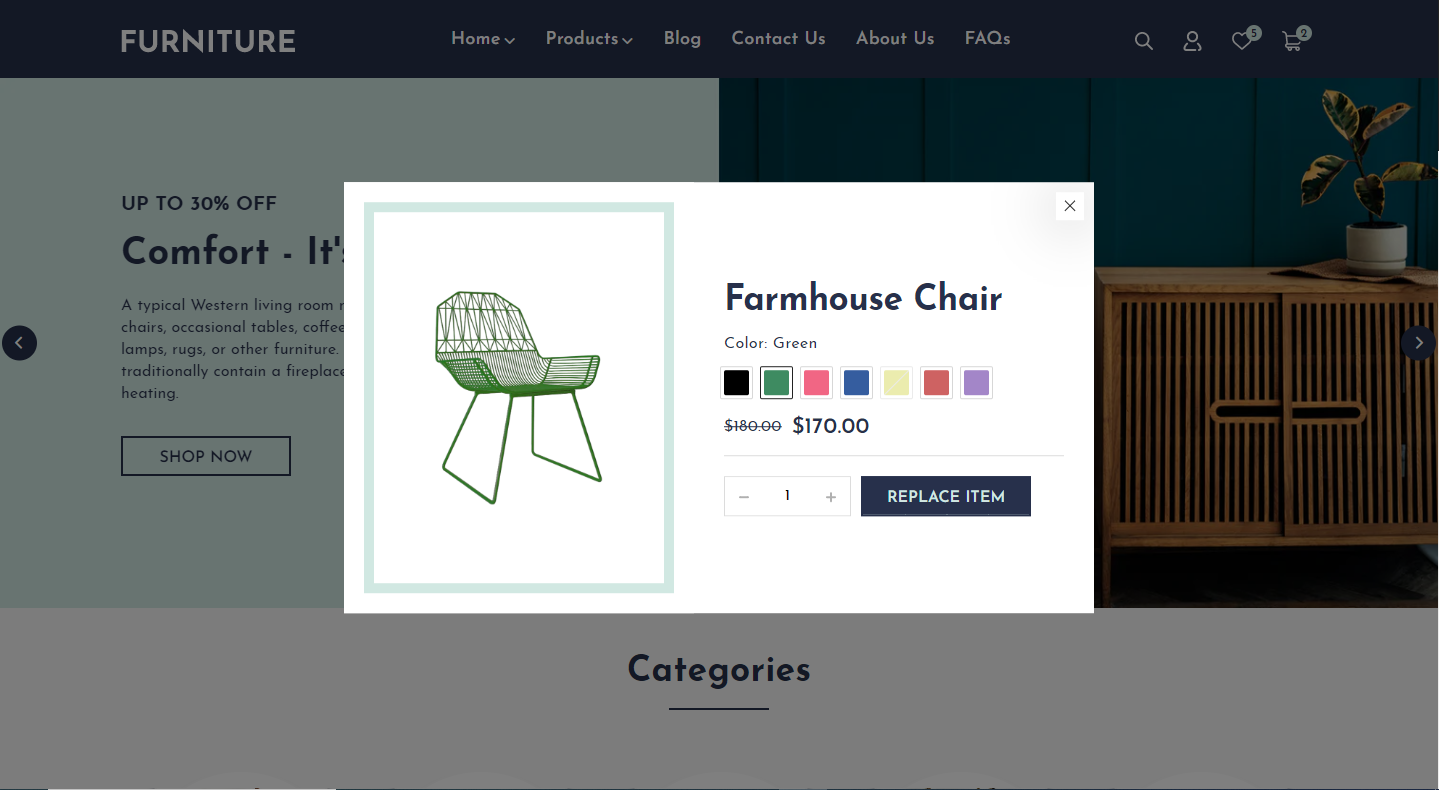Screen dimensions: 1439x790
Task: Decrease quantity with minus icon
Action: click(x=744, y=497)
